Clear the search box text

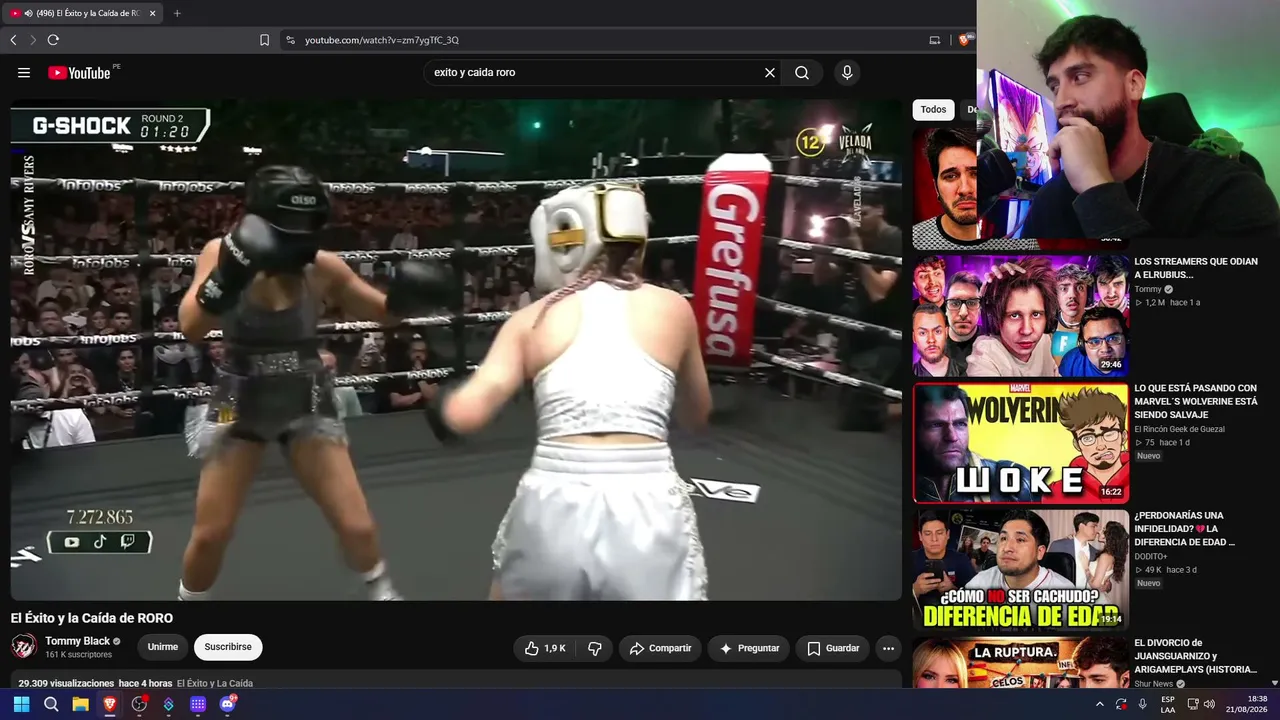pyautogui.click(x=770, y=72)
